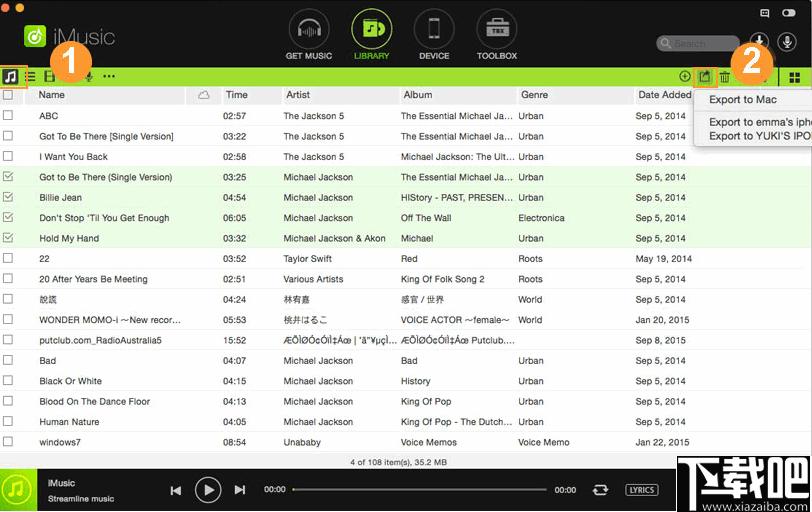Screen dimensions: 812x512
Task: Select the song Blood On The Dance Floor
Action: click(94, 402)
